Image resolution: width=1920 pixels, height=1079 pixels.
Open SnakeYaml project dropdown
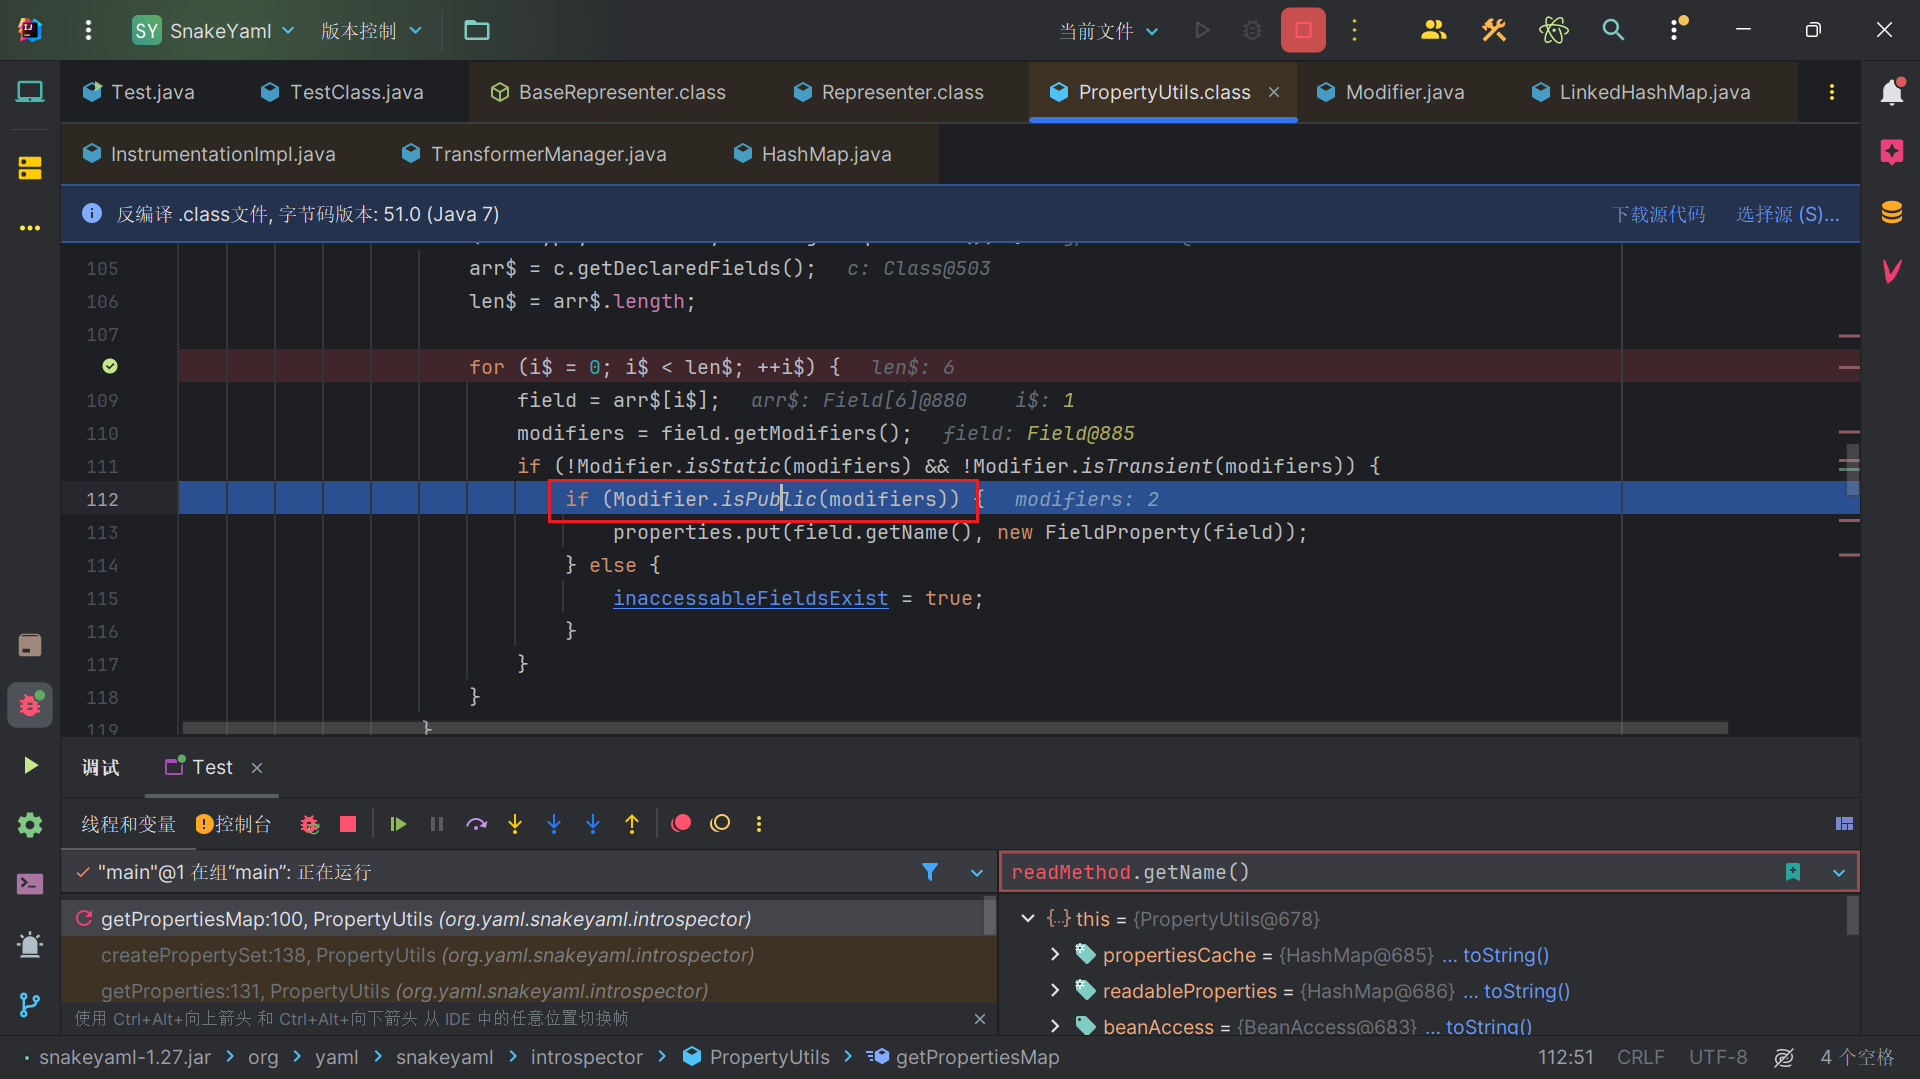214,30
